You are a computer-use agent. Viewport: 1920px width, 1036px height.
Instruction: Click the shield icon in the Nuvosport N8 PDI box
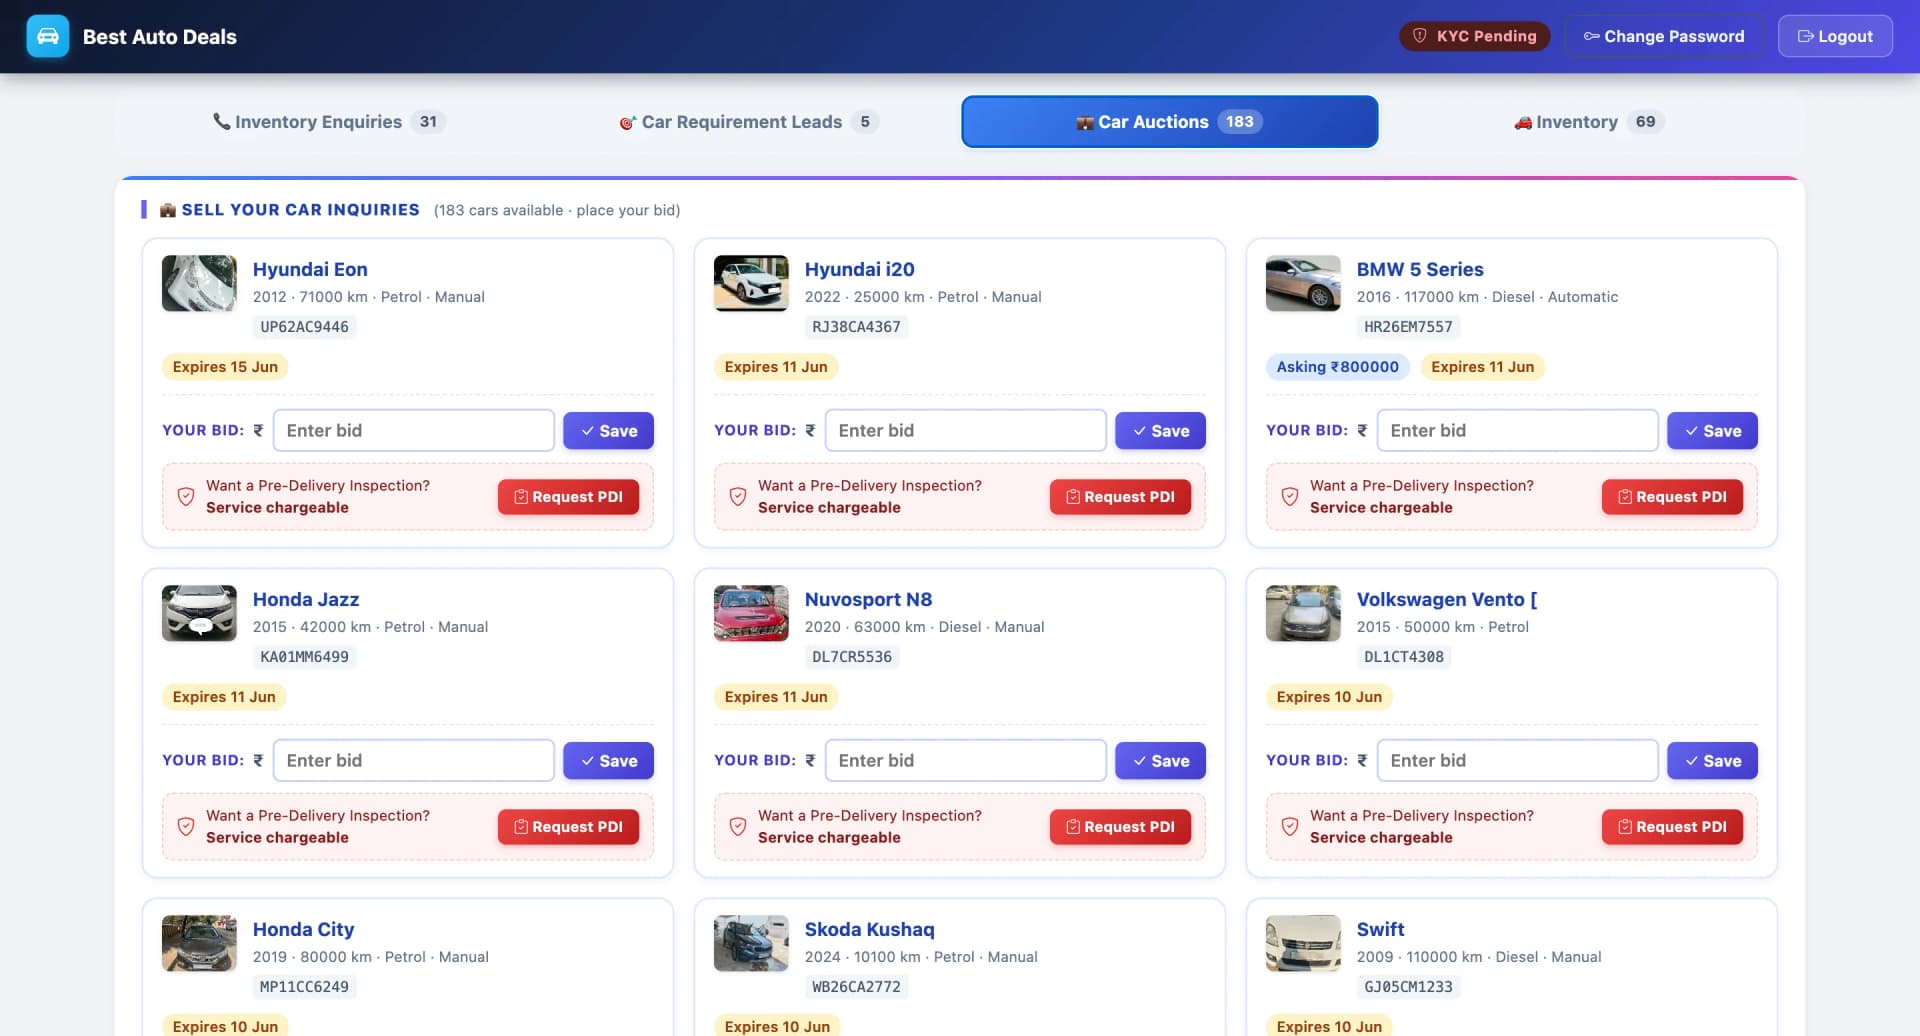pos(738,826)
